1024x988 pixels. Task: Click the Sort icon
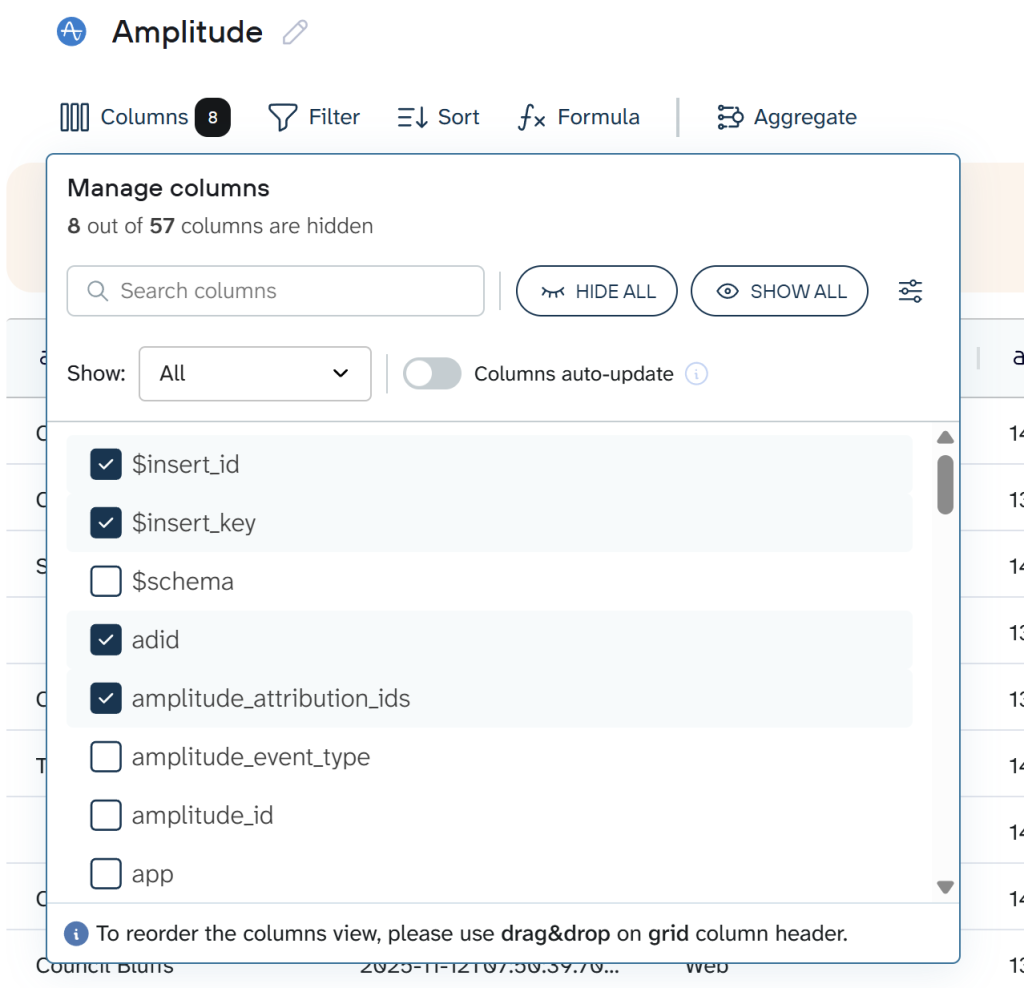click(410, 117)
